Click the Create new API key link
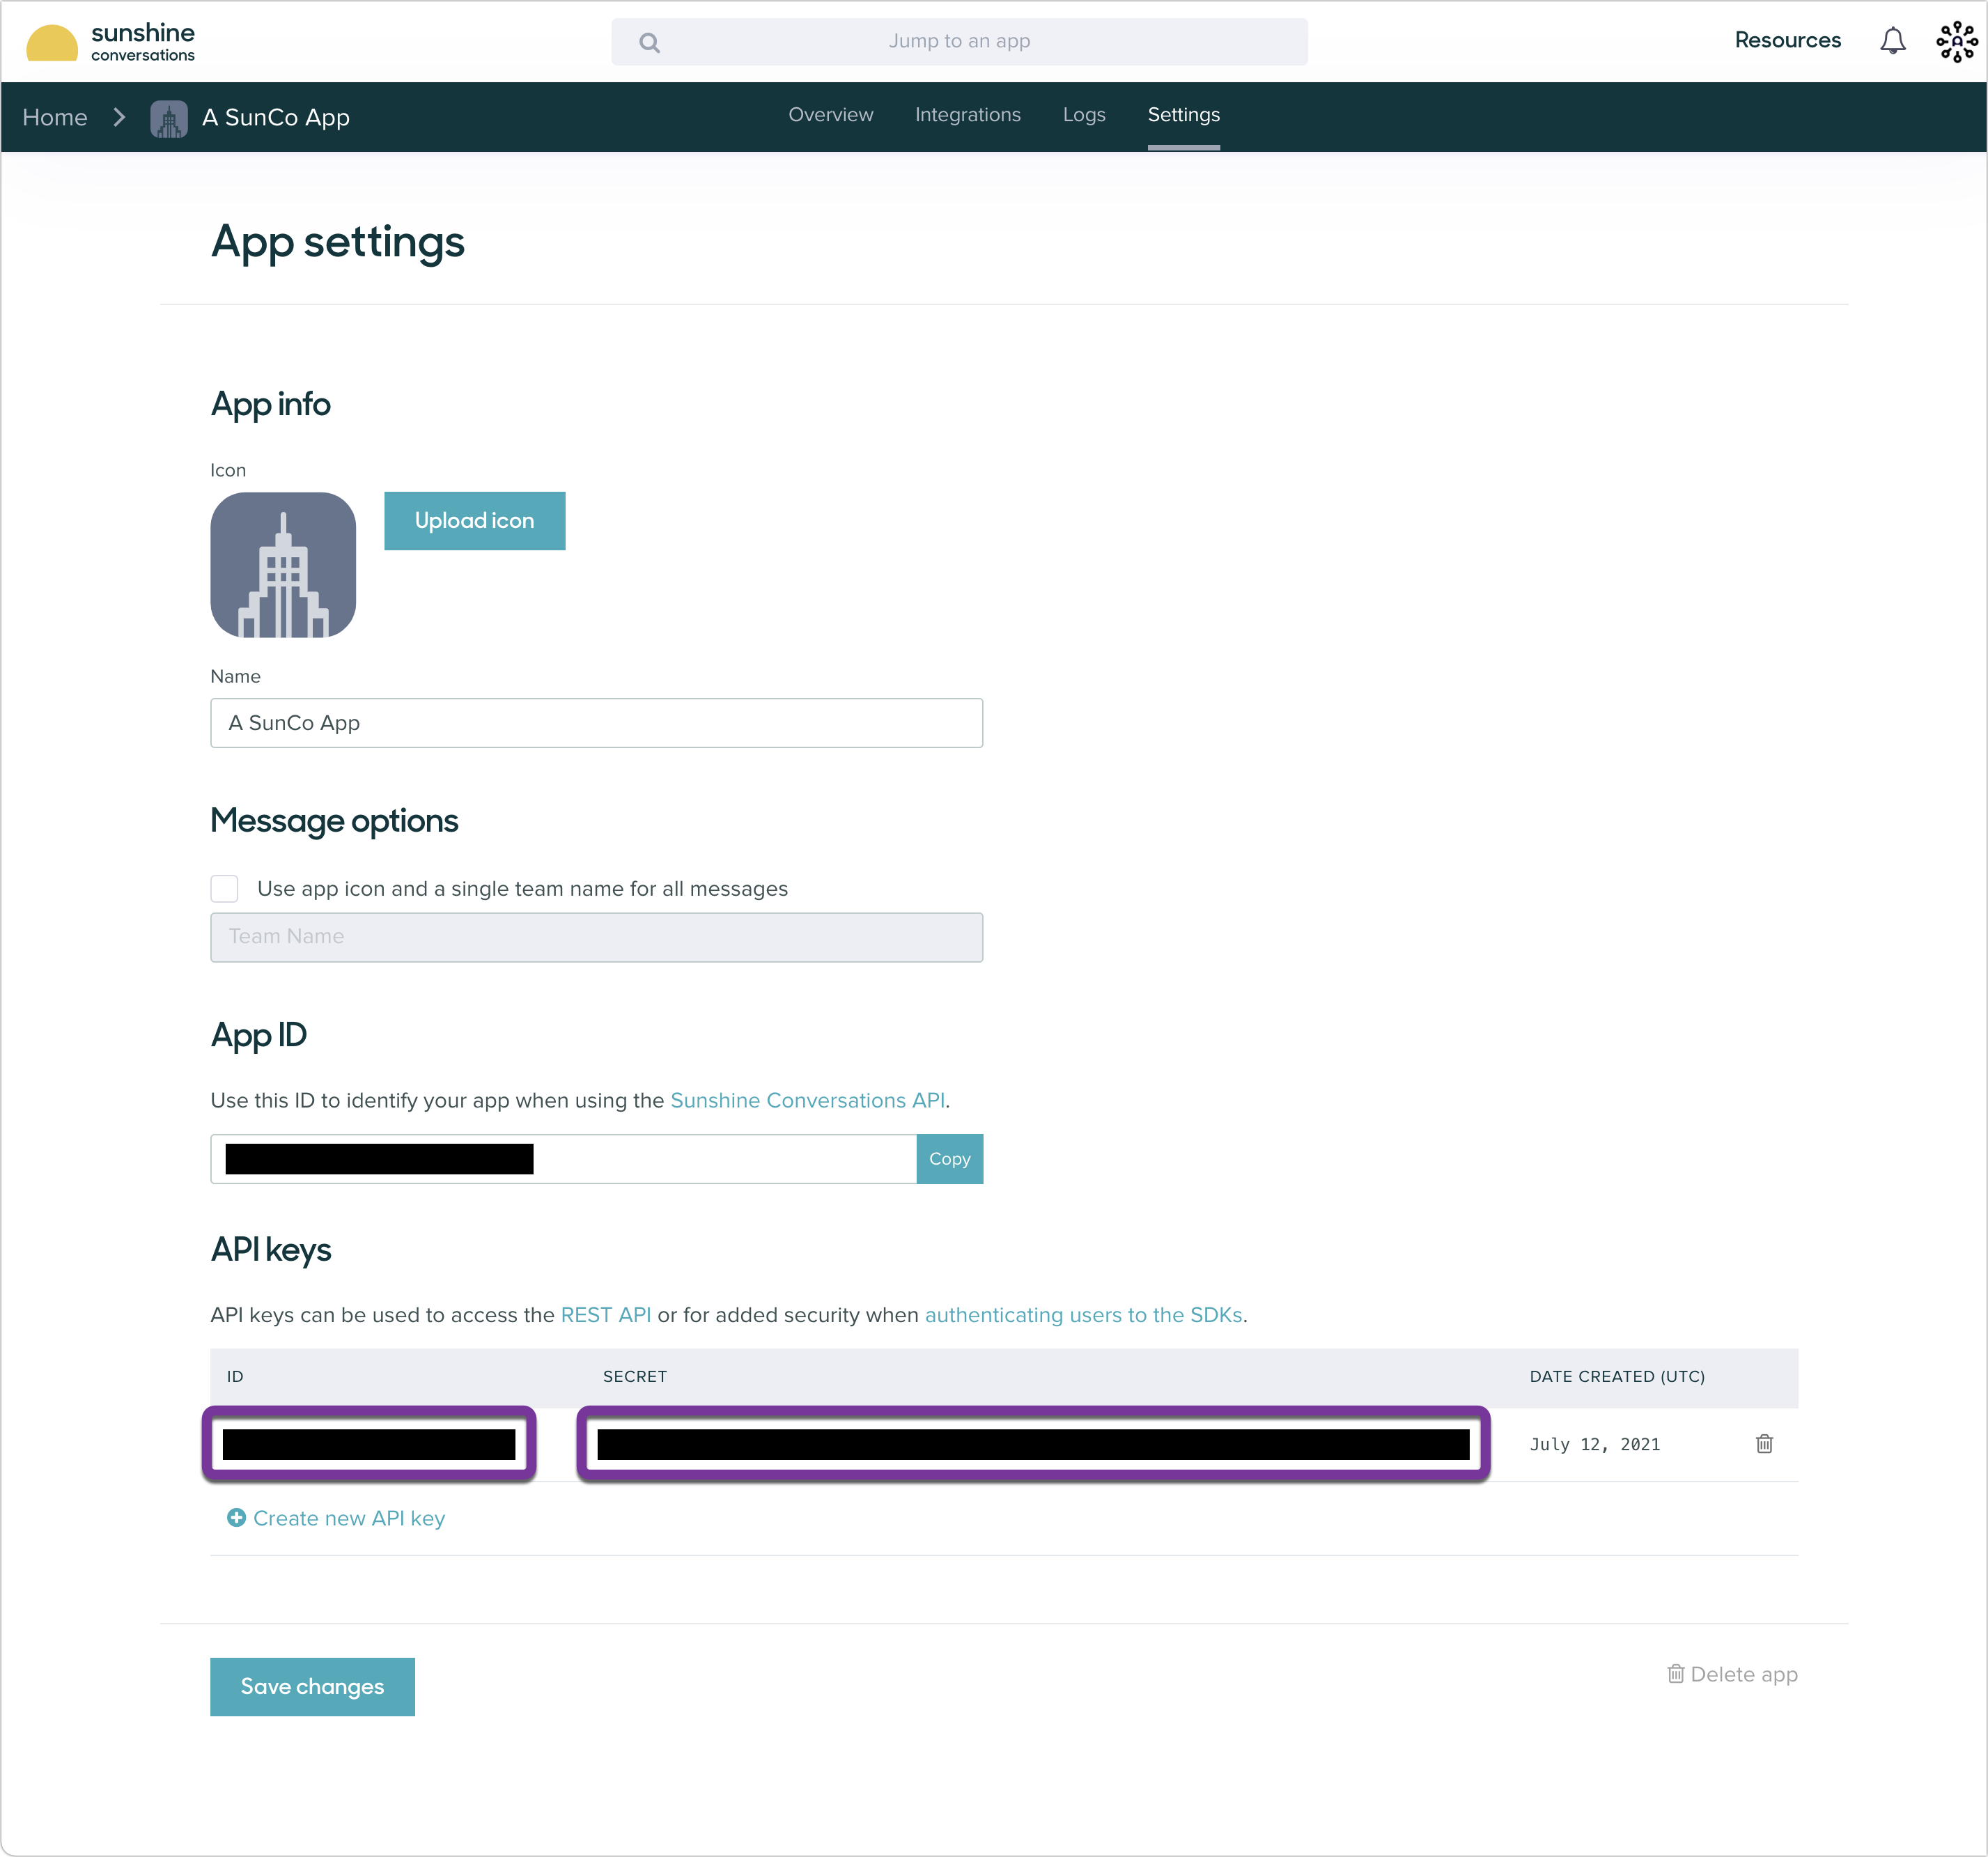 click(x=350, y=1518)
